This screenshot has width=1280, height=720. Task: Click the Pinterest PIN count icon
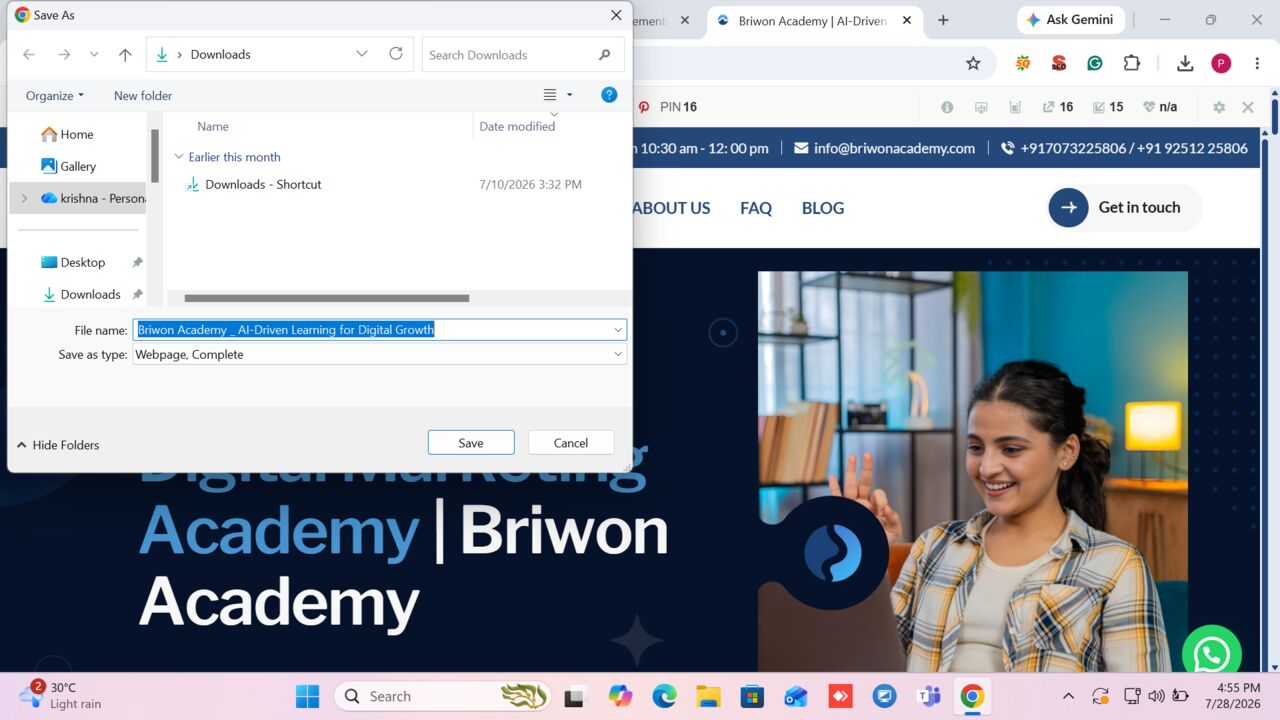coord(644,107)
